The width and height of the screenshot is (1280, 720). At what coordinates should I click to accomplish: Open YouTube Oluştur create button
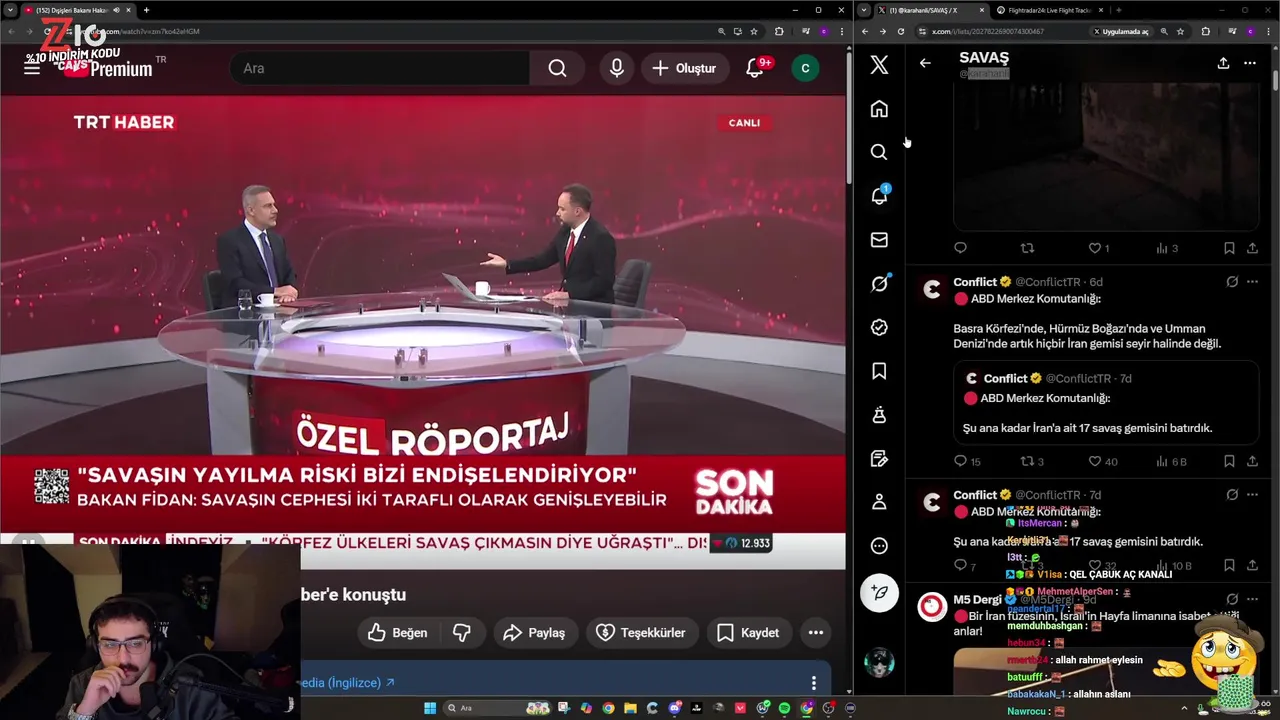pos(684,68)
